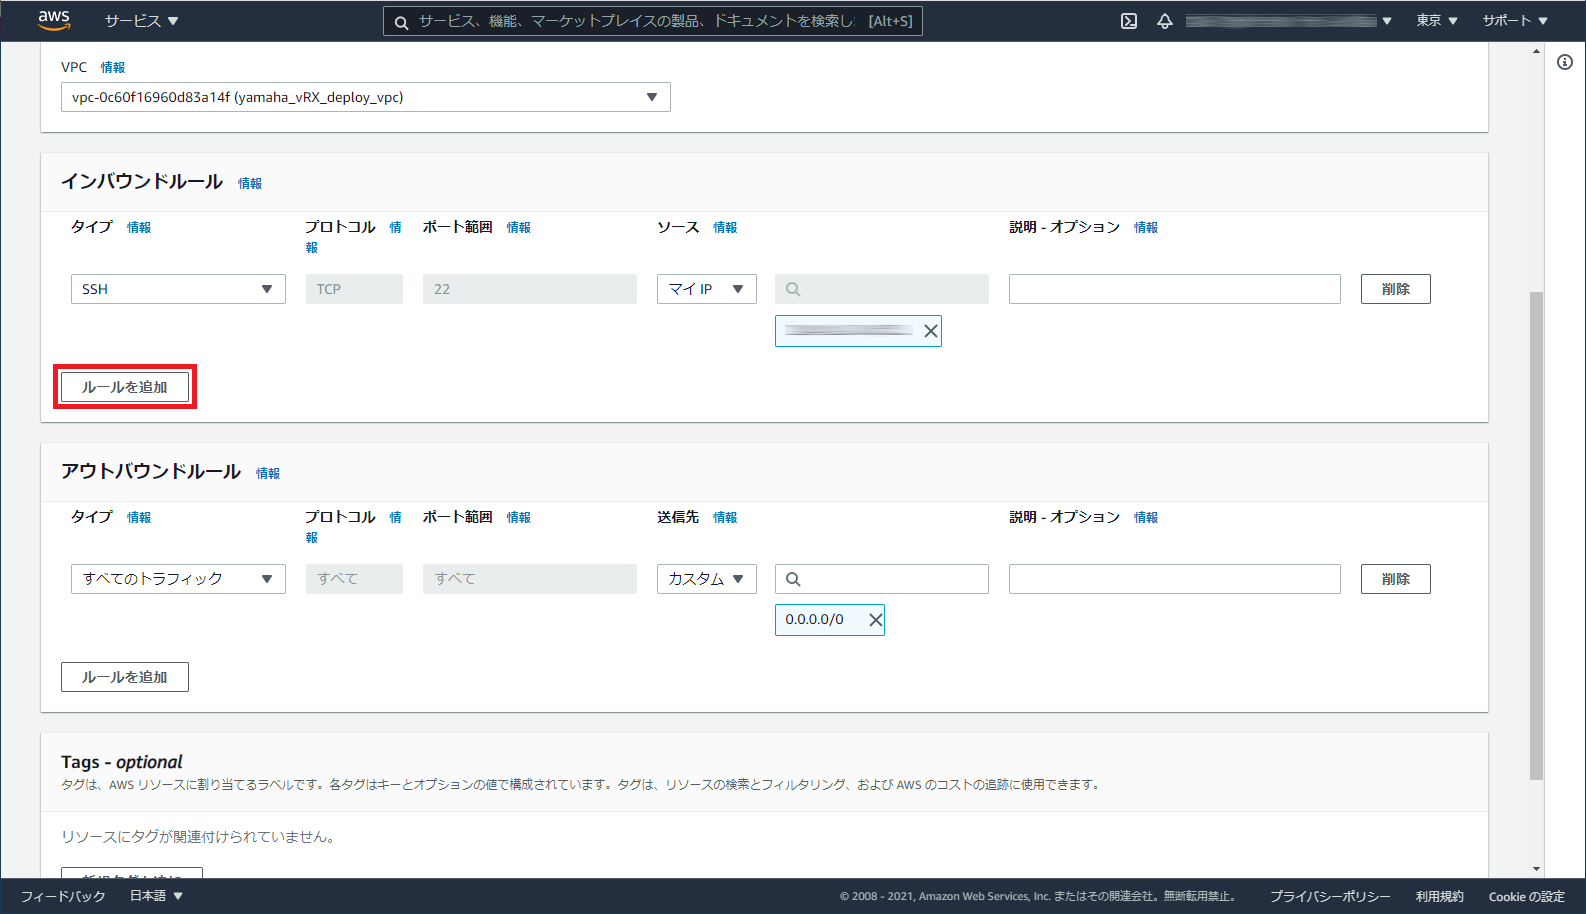Viewport: 1586px width, 914px height.
Task: Open the サービス menu
Action: [x=141, y=21]
